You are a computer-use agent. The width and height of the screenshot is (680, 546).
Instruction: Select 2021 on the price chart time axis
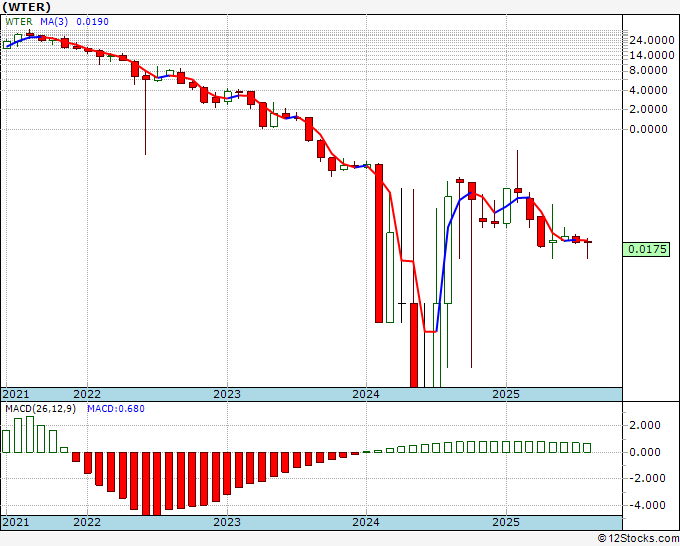coord(16,394)
